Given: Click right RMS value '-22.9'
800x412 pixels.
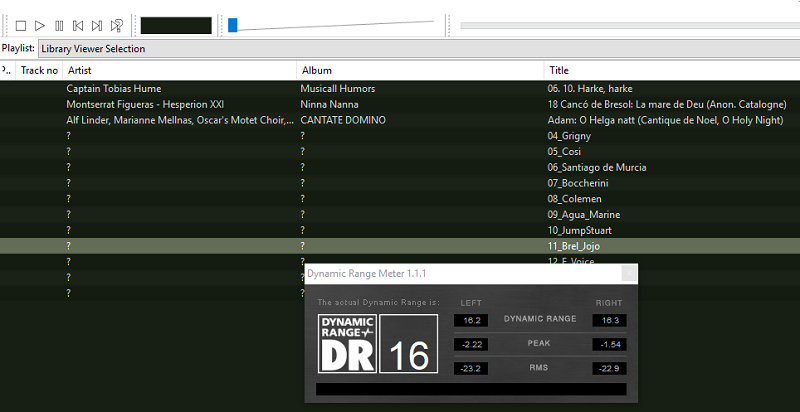Looking at the screenshot, I should (x=610, y=369).
